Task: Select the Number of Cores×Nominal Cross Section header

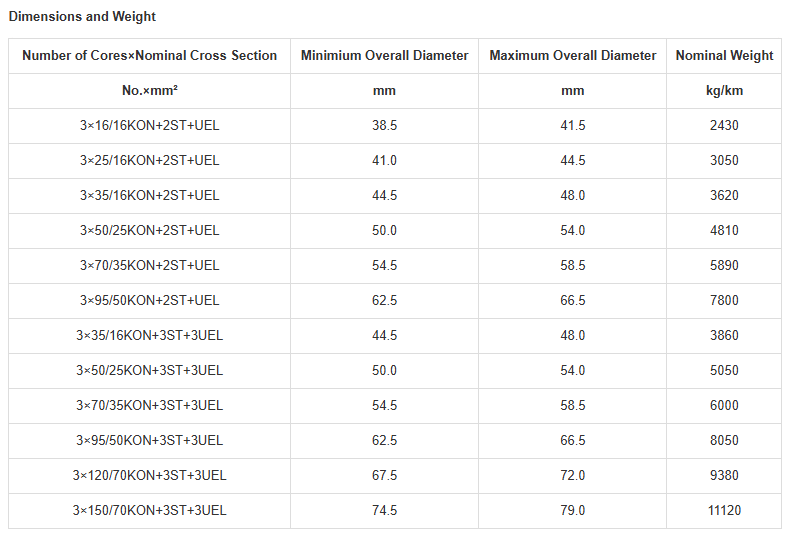Action: [x=149, y=55]
